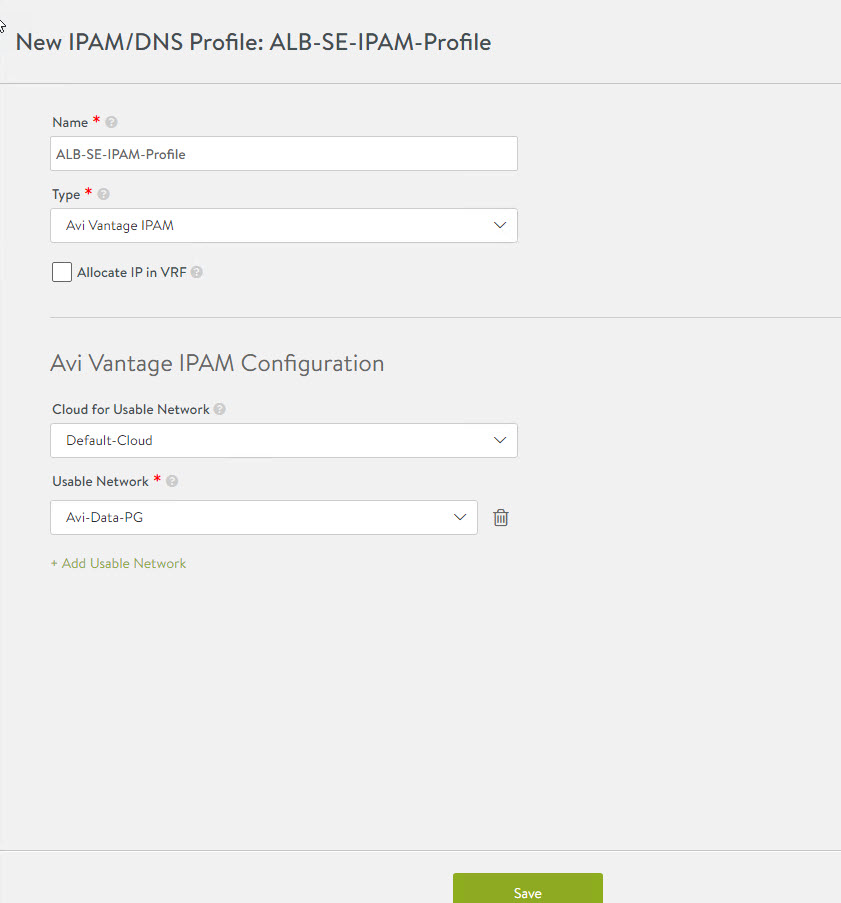Click the help icon next to Usable Network
The image size is (841, 903).
pyautogui.click(x=172, y=481)
